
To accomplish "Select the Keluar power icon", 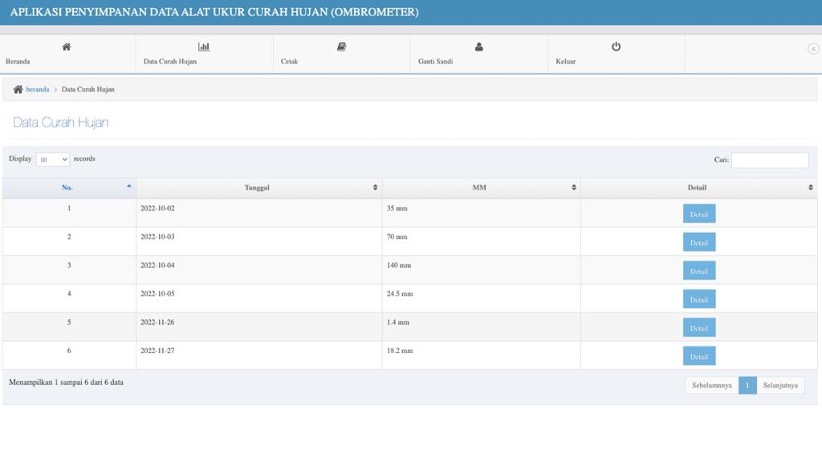I will click(616, 47).
